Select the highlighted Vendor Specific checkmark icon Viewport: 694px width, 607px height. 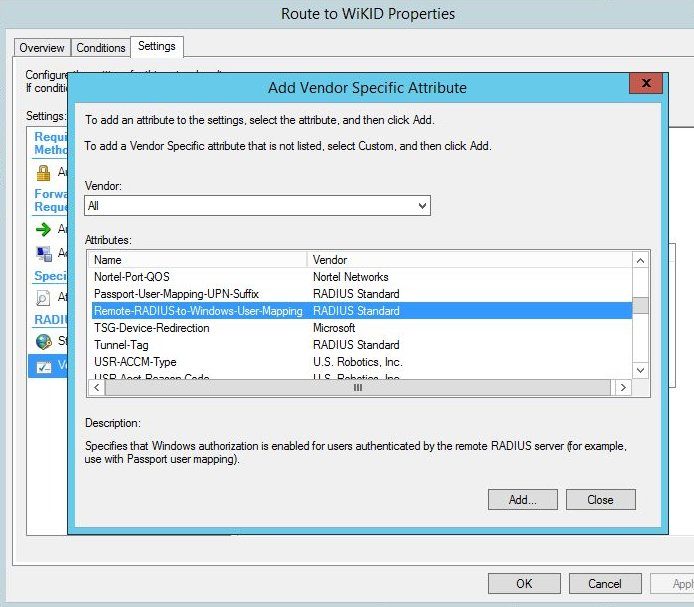(44, 367)
